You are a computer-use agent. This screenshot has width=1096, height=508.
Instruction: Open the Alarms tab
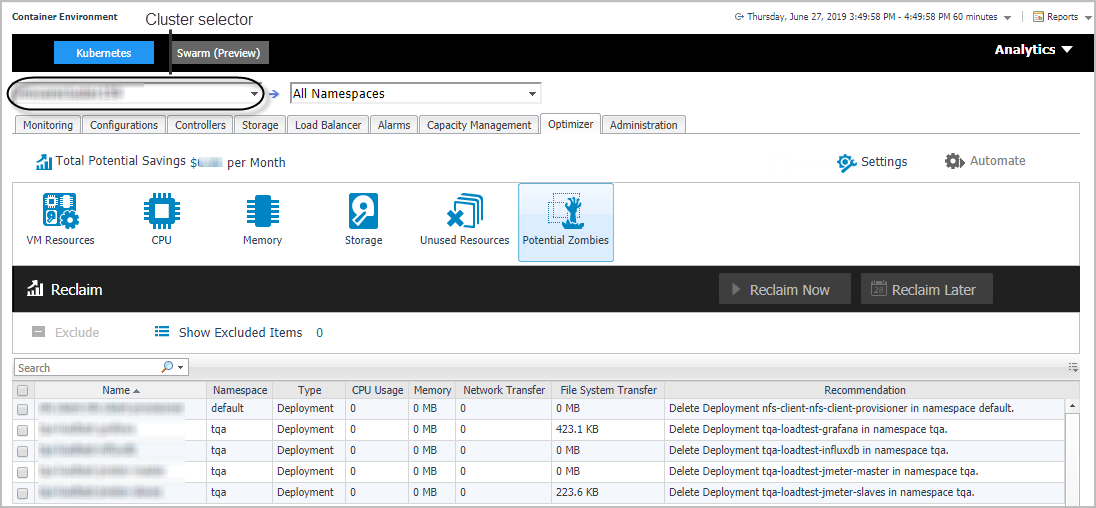tap(394, 125)
